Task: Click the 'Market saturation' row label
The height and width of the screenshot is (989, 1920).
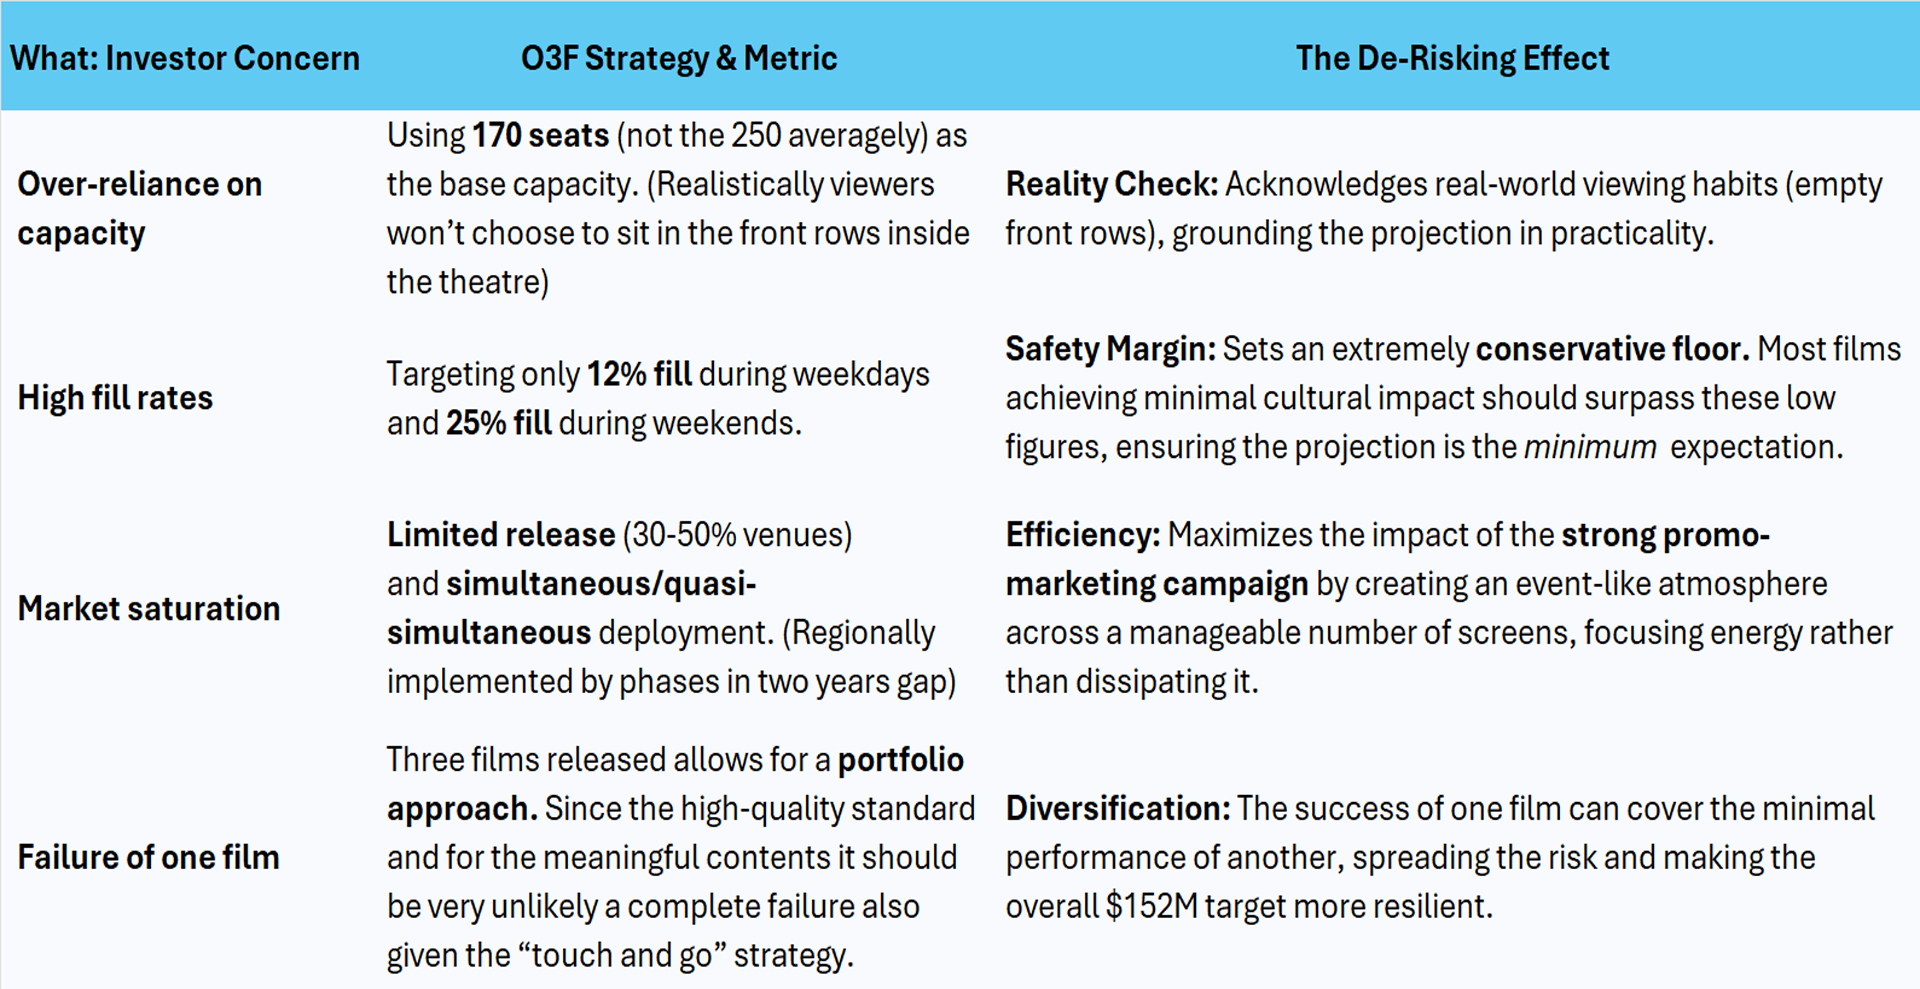Action: click(149, 608)
